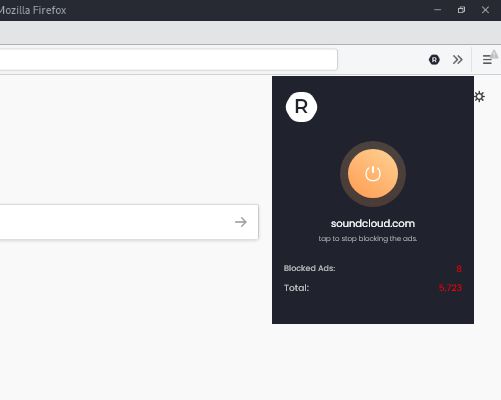Click the Total label in popup
Screen dimensions: 501x400
296,288
